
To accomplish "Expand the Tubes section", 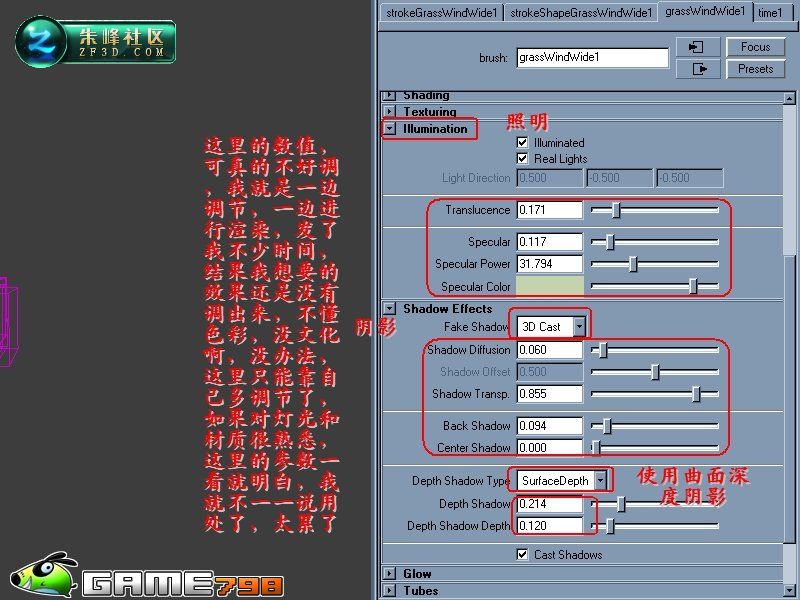I will tap(390, 591).
